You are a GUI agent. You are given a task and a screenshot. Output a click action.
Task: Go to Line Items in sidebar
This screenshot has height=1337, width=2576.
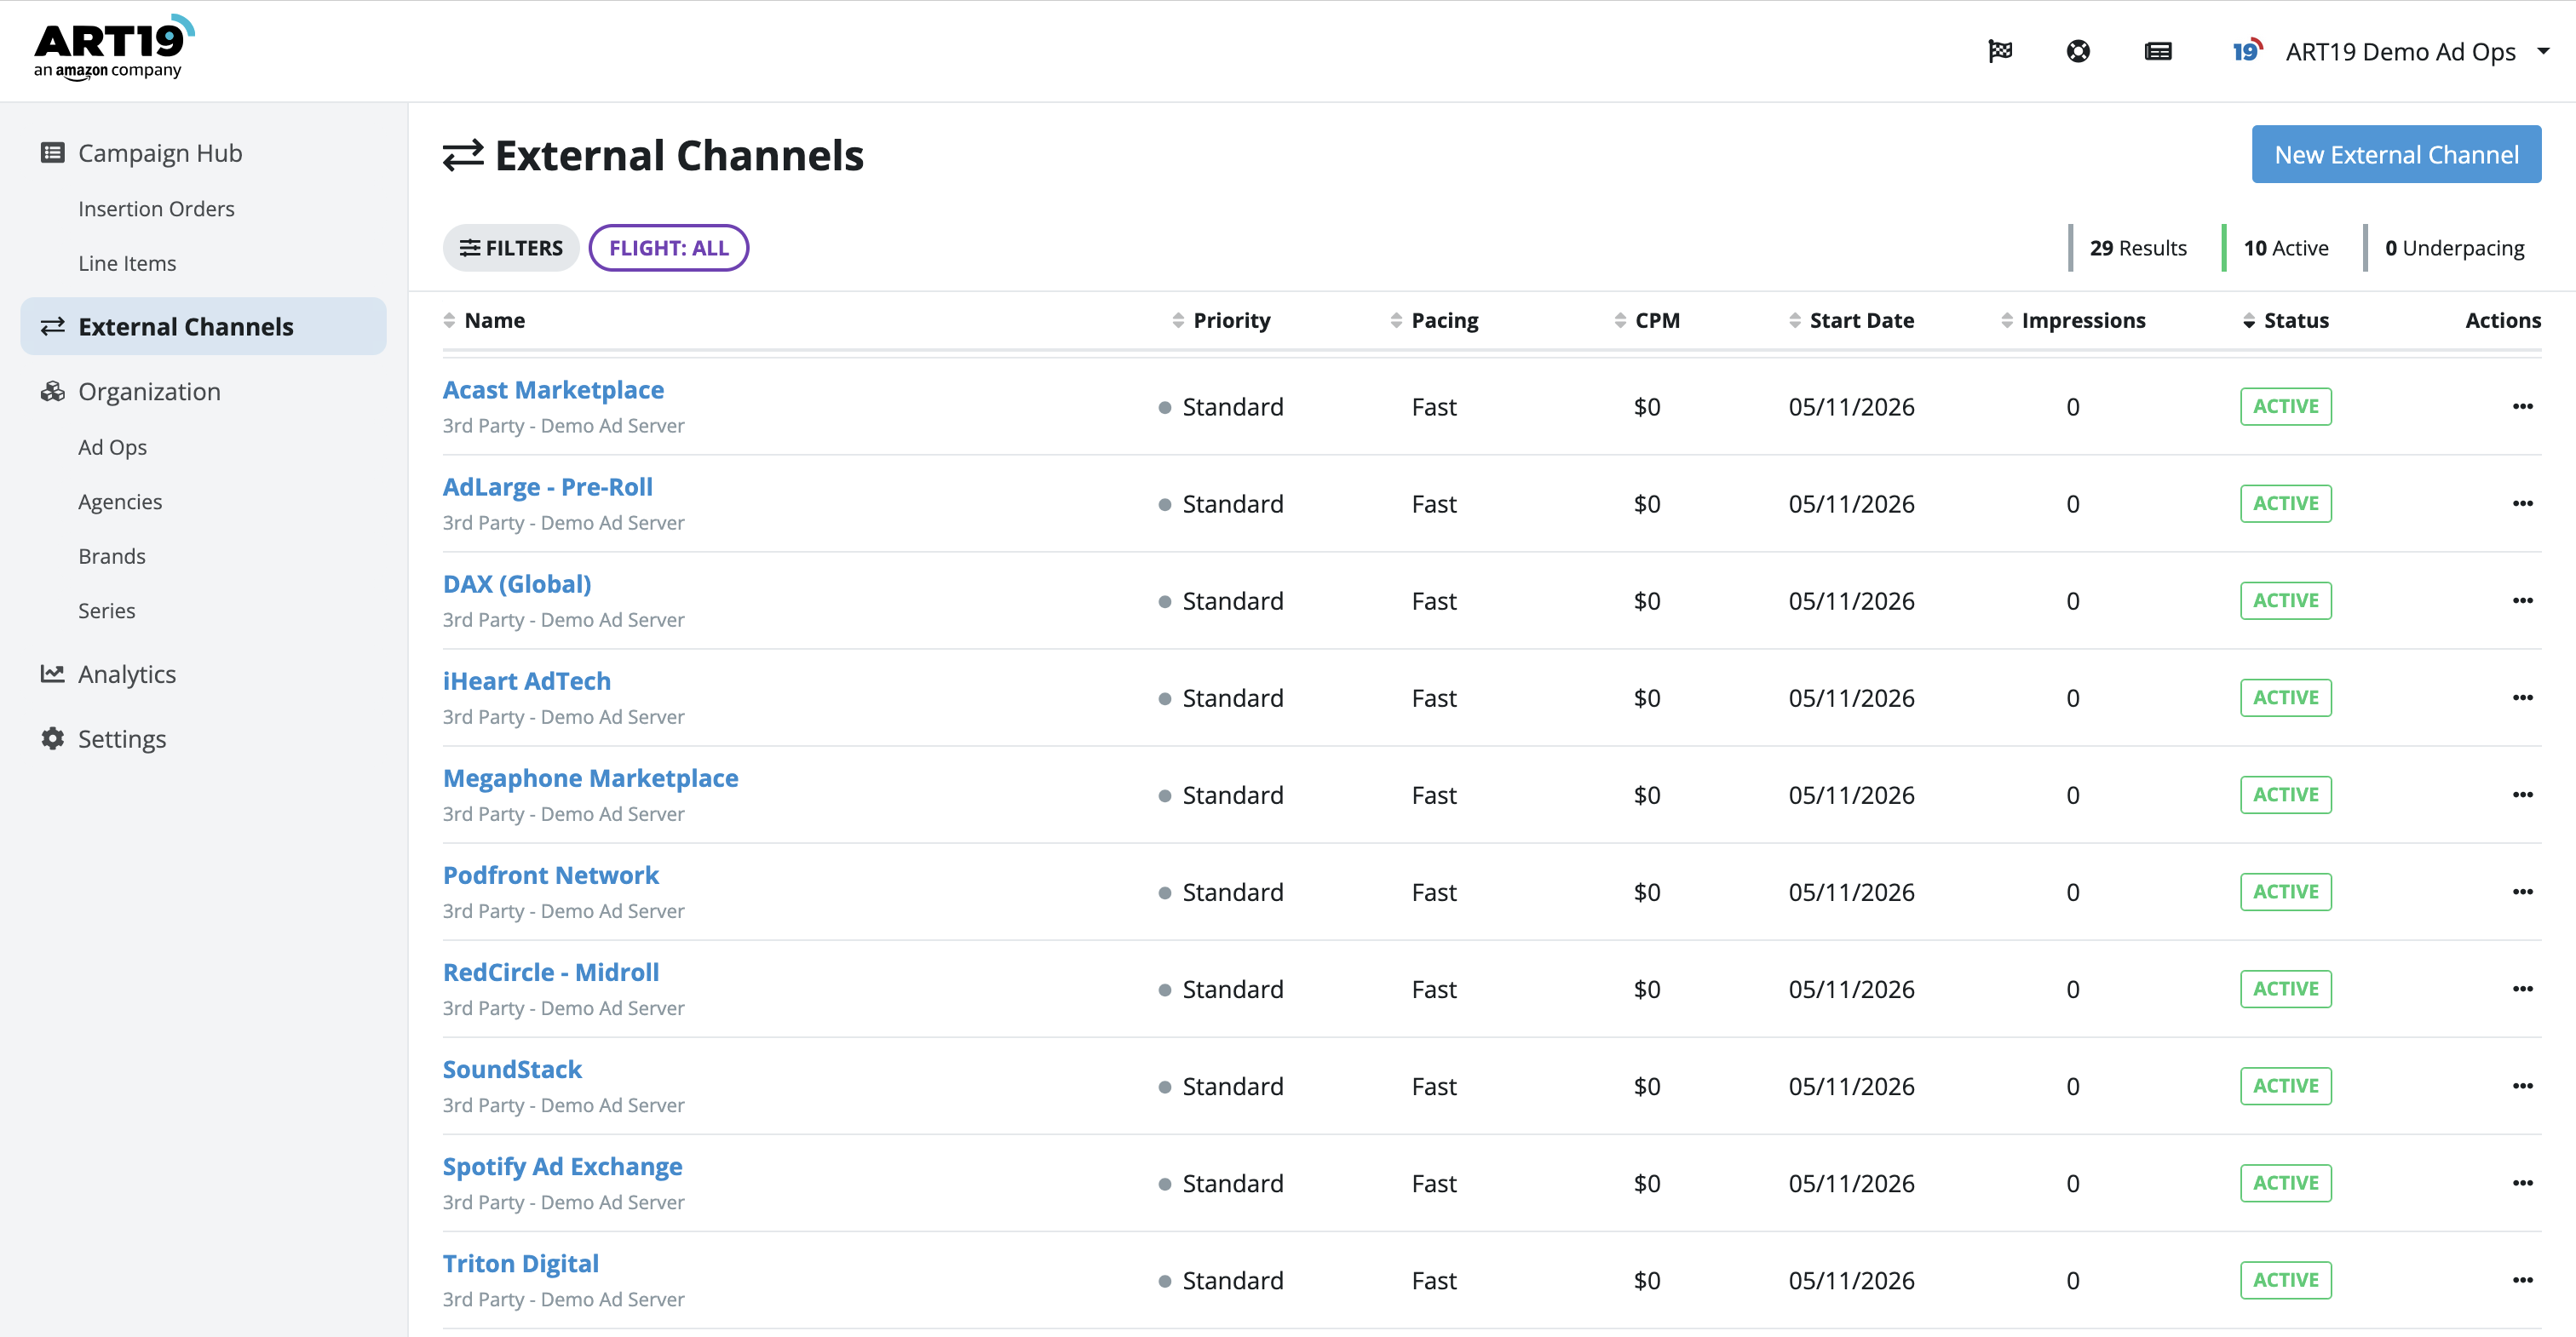coord(127,263)
